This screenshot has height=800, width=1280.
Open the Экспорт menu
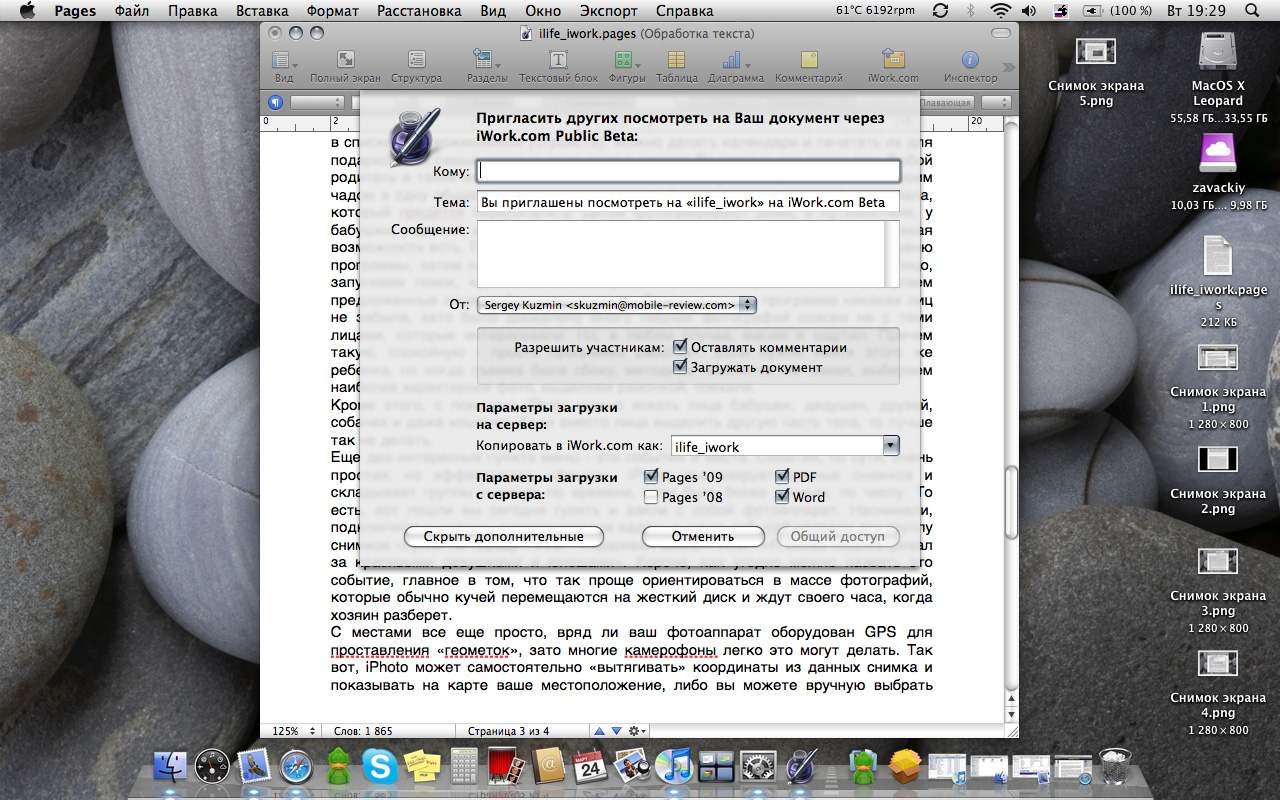pos(609,10)
